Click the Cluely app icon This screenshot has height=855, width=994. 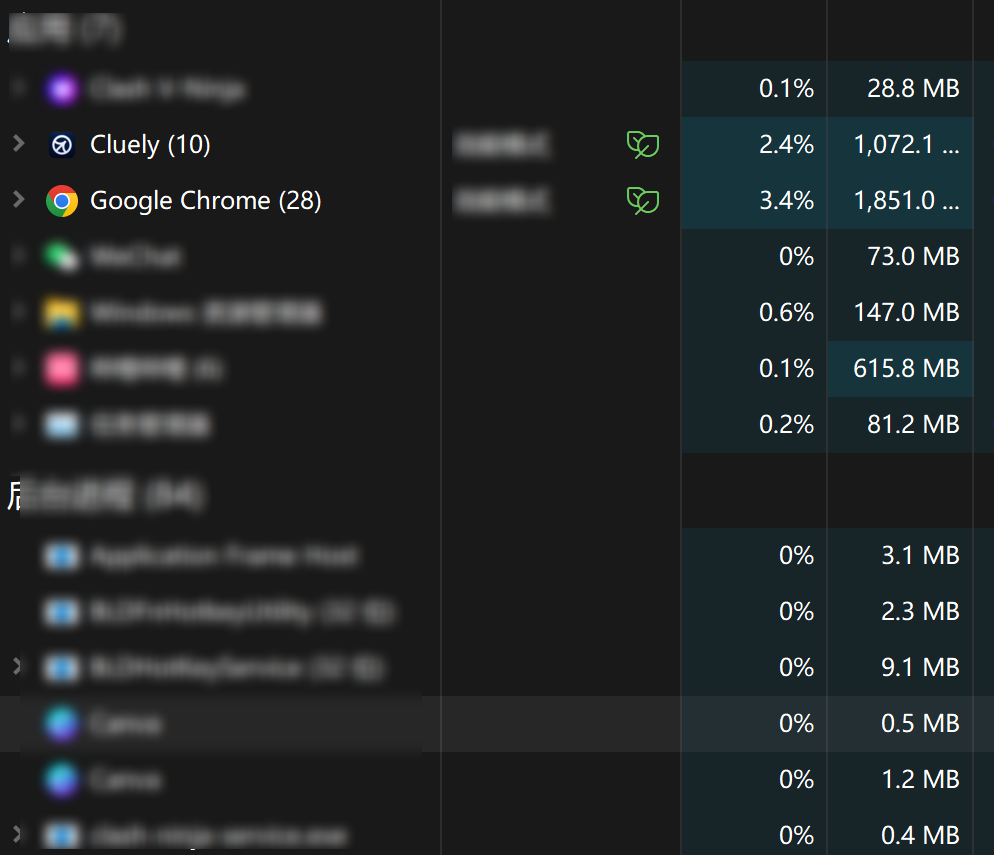(x=62, y=145)
